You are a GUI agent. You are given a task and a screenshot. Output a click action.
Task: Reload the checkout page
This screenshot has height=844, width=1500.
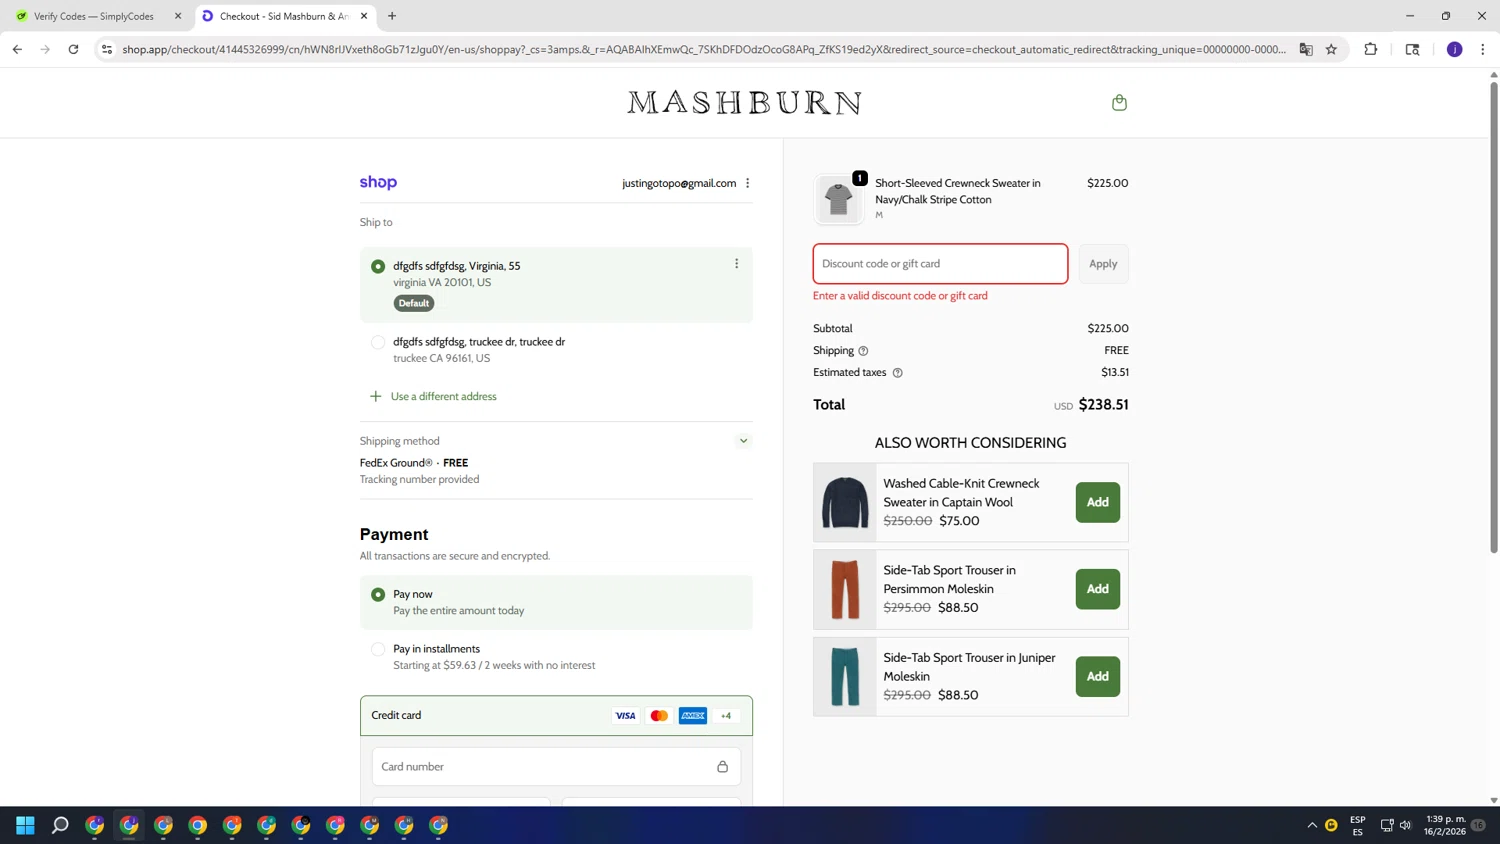pyautogui.click(x=73, y=49)
